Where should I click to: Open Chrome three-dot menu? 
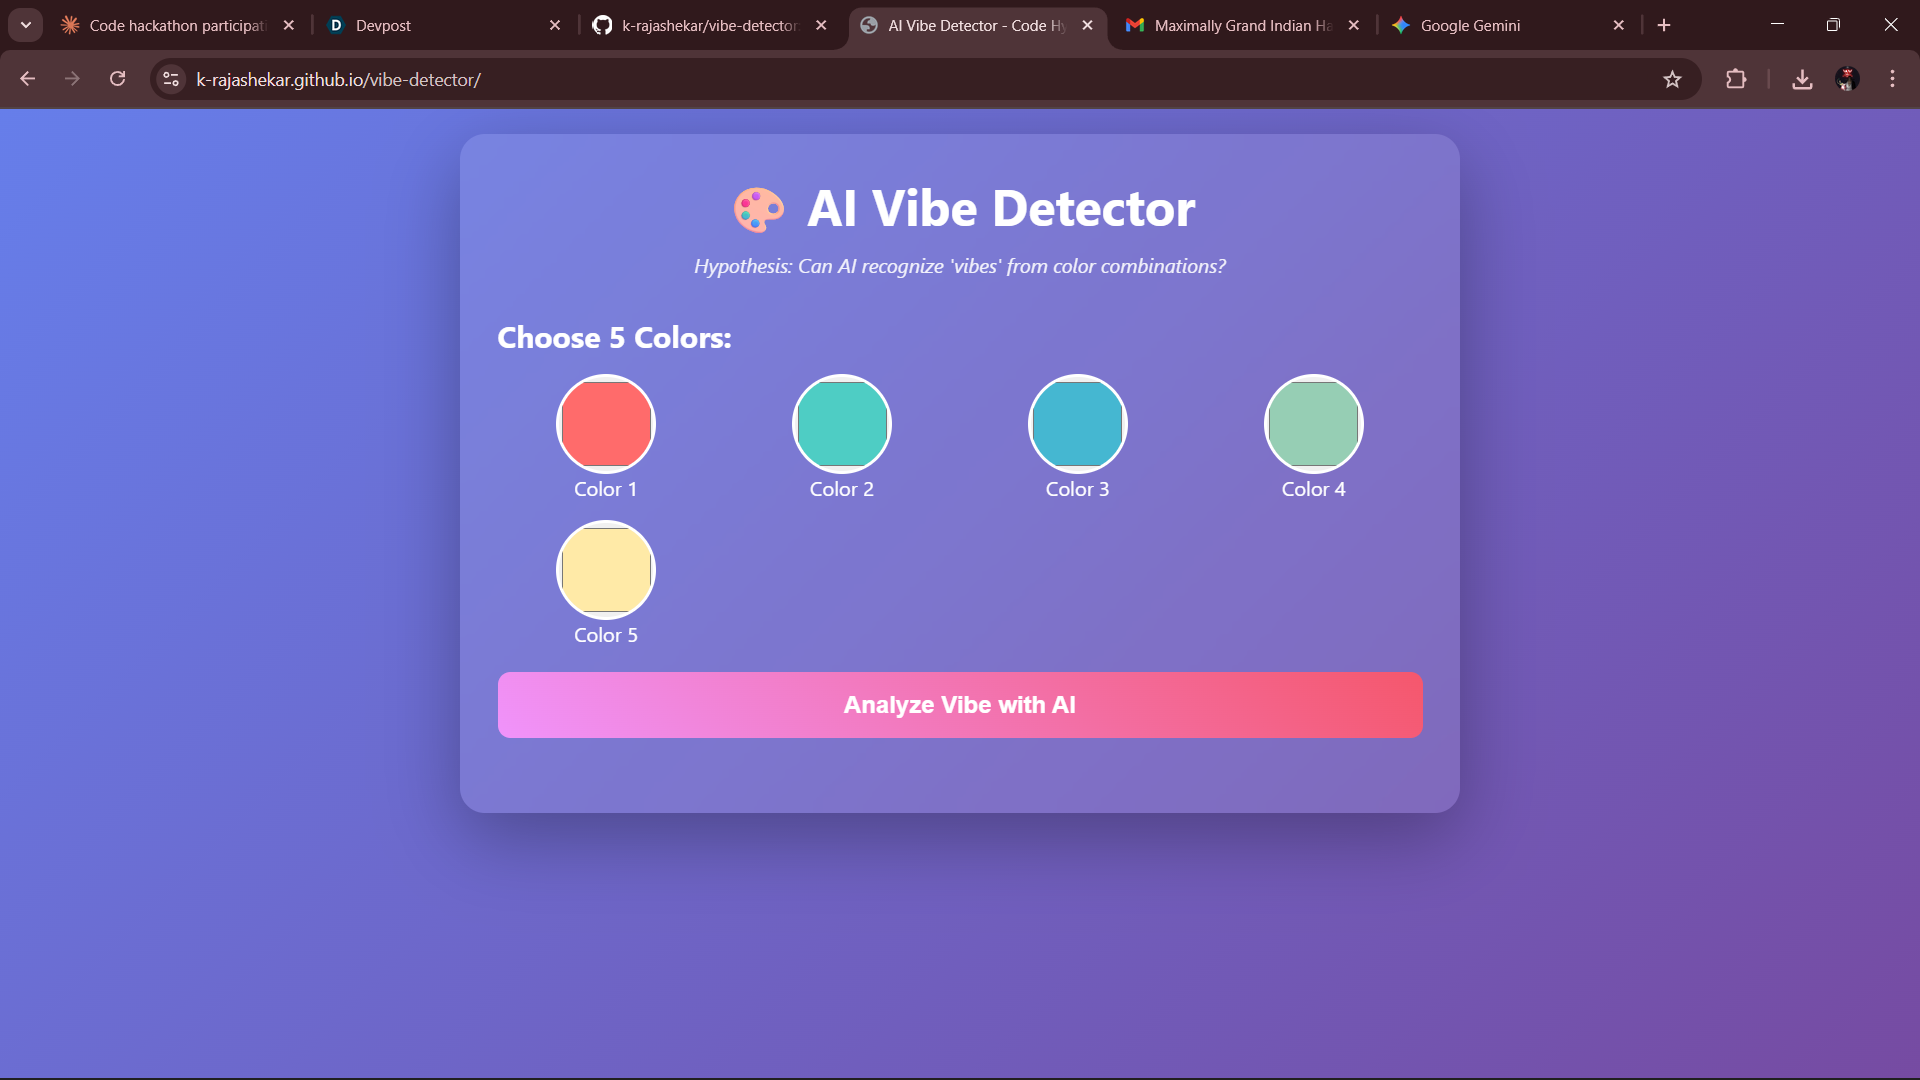click(1892, 79)
